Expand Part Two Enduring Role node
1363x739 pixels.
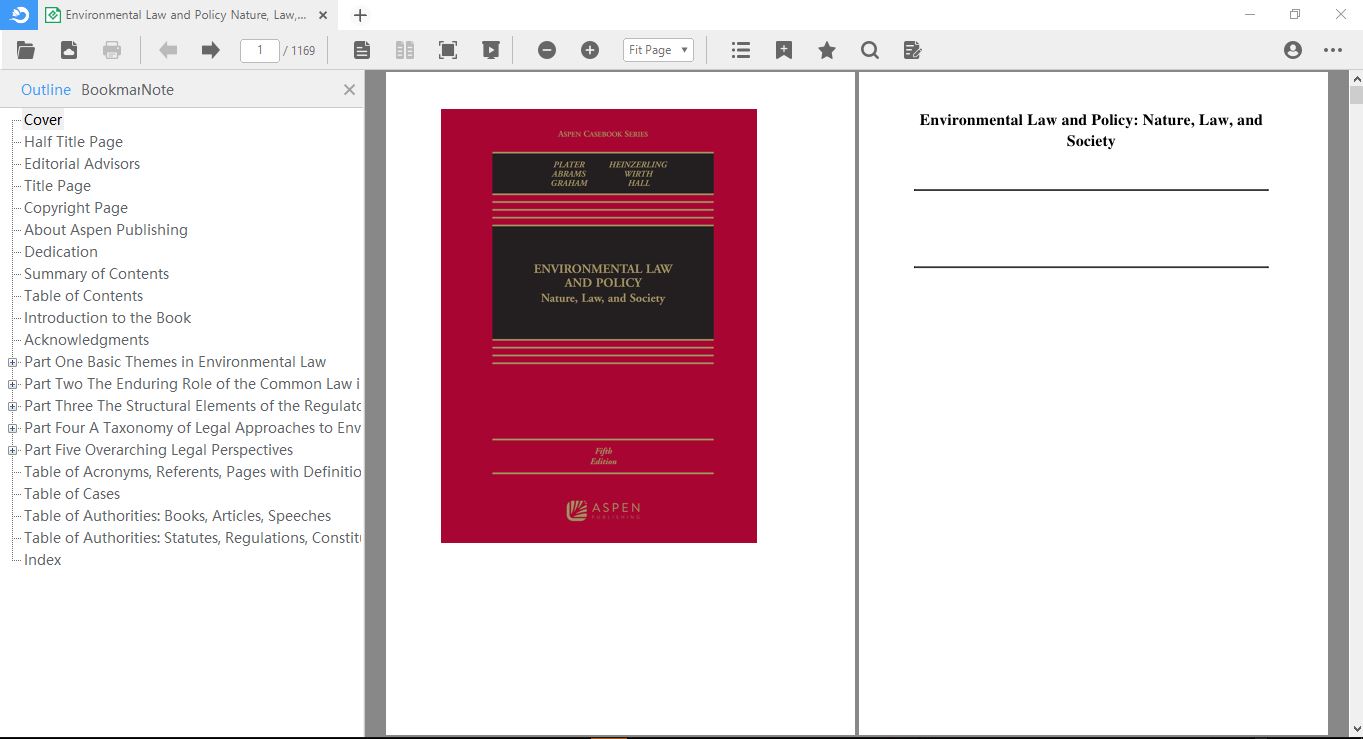coord(12,384)
